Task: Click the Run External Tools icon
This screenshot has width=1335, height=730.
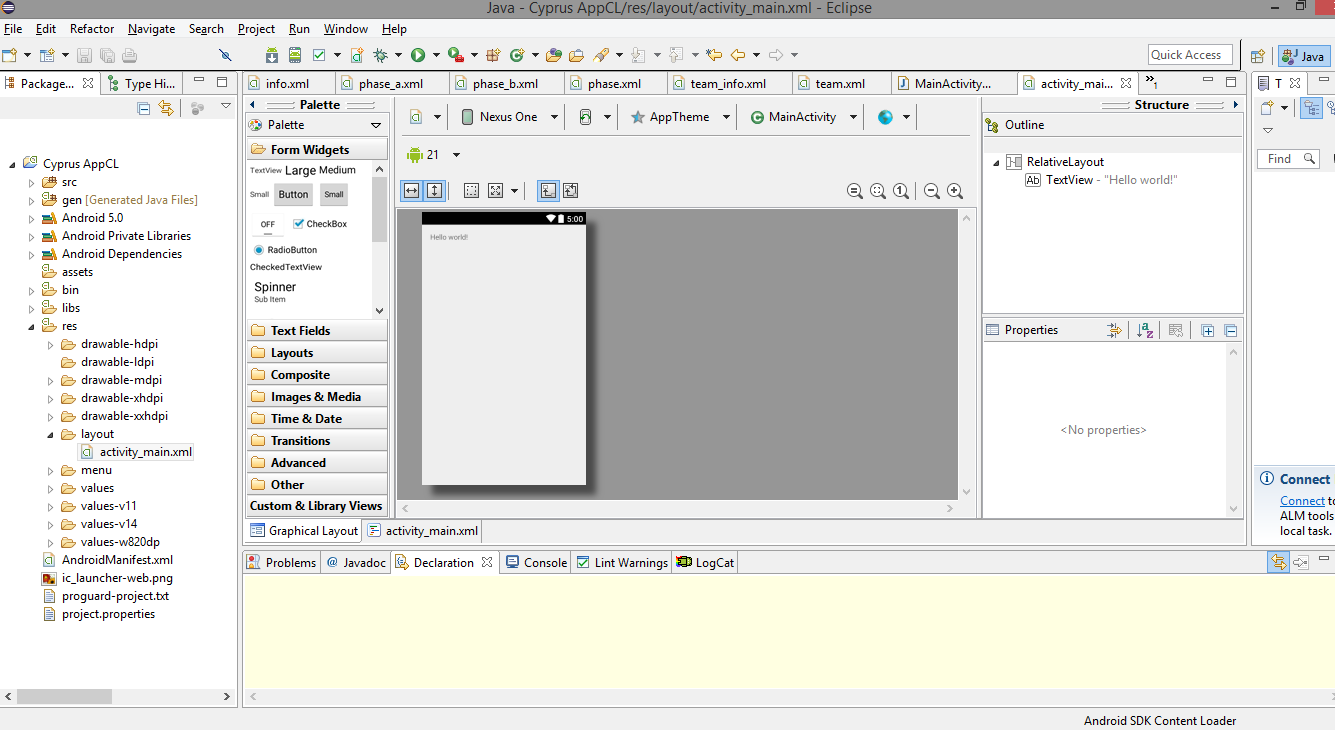Action: click(x=456, y=55)
